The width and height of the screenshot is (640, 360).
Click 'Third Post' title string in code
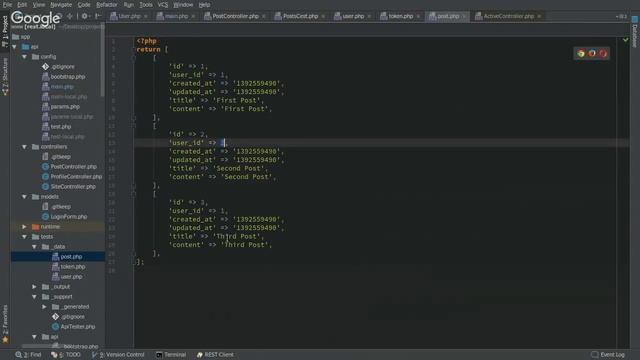pyautogui.click(x=237, y=236)
